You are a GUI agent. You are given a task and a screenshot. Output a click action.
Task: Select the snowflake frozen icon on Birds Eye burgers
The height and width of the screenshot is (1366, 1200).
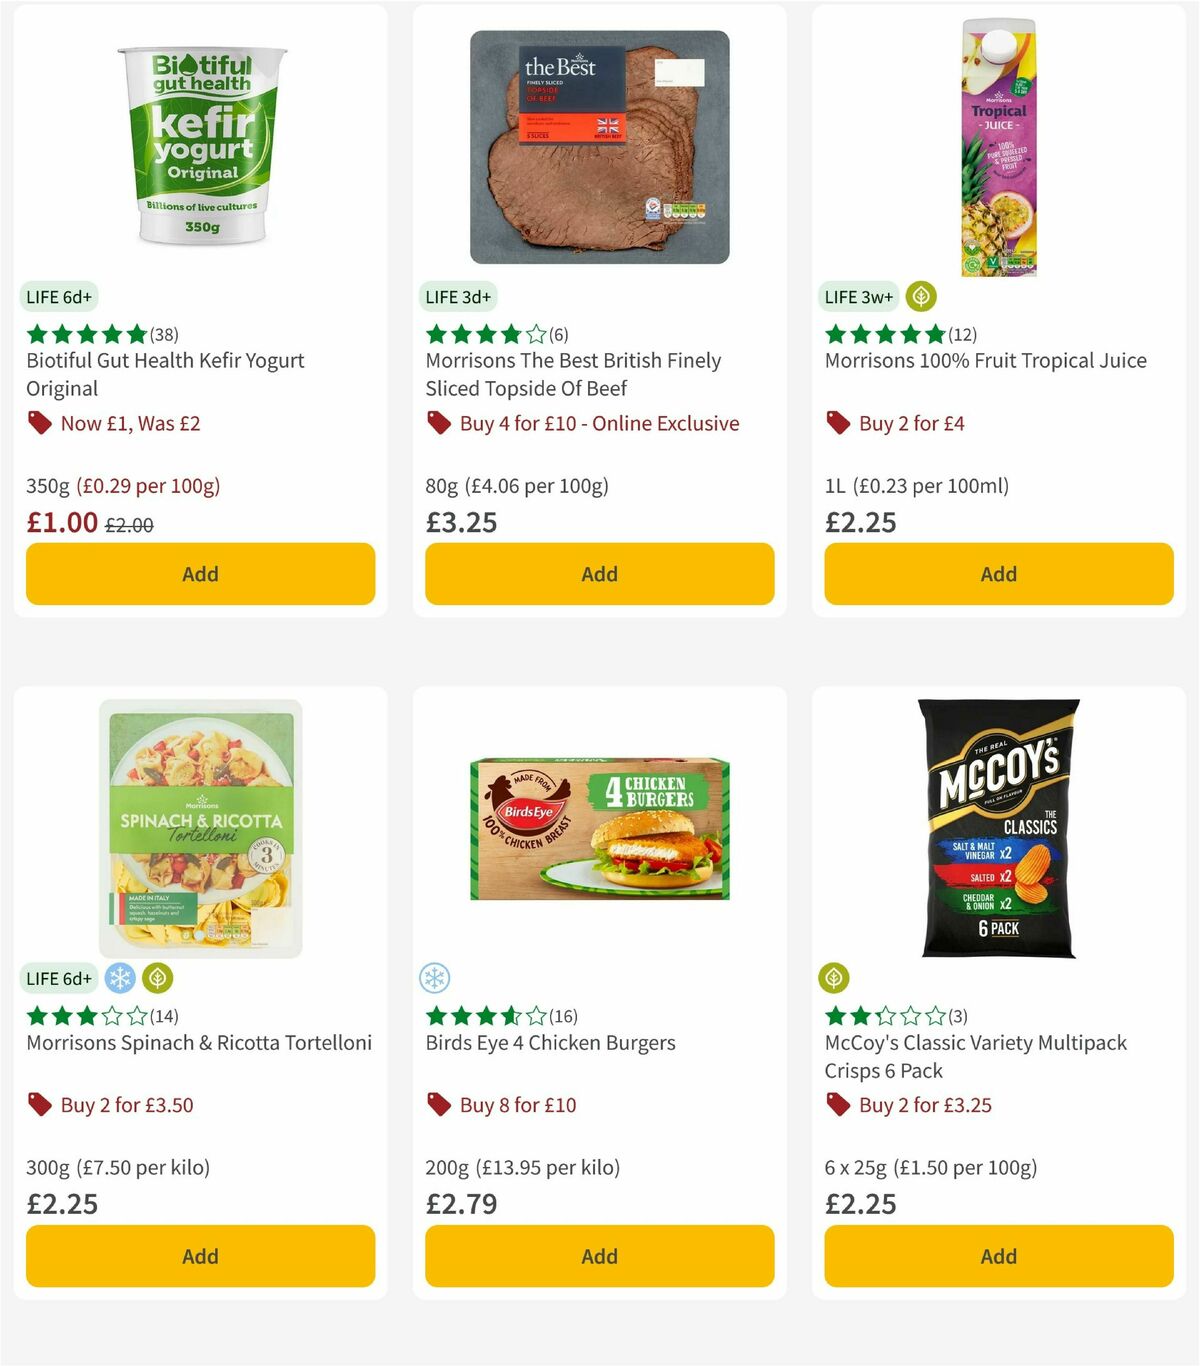click(434, 978)
